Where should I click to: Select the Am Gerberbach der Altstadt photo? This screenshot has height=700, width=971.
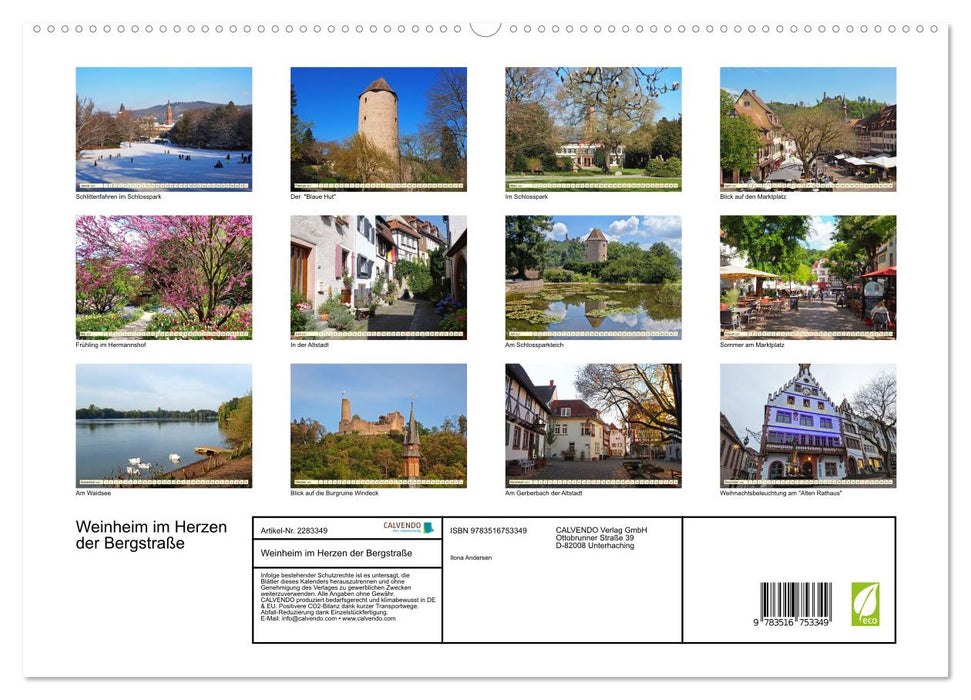[593, 426]
